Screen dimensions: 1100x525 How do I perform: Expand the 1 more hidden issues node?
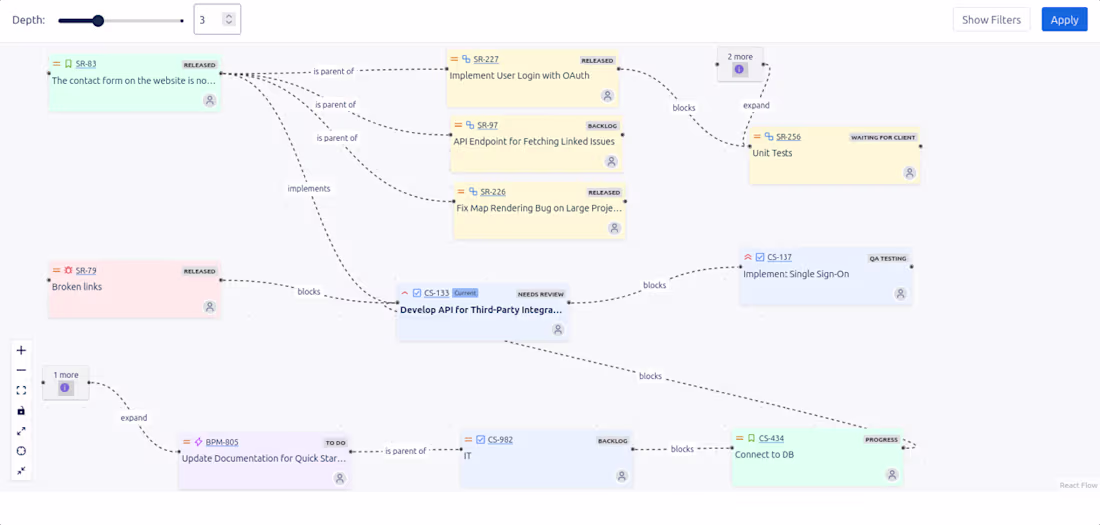(x=65, y=383)
